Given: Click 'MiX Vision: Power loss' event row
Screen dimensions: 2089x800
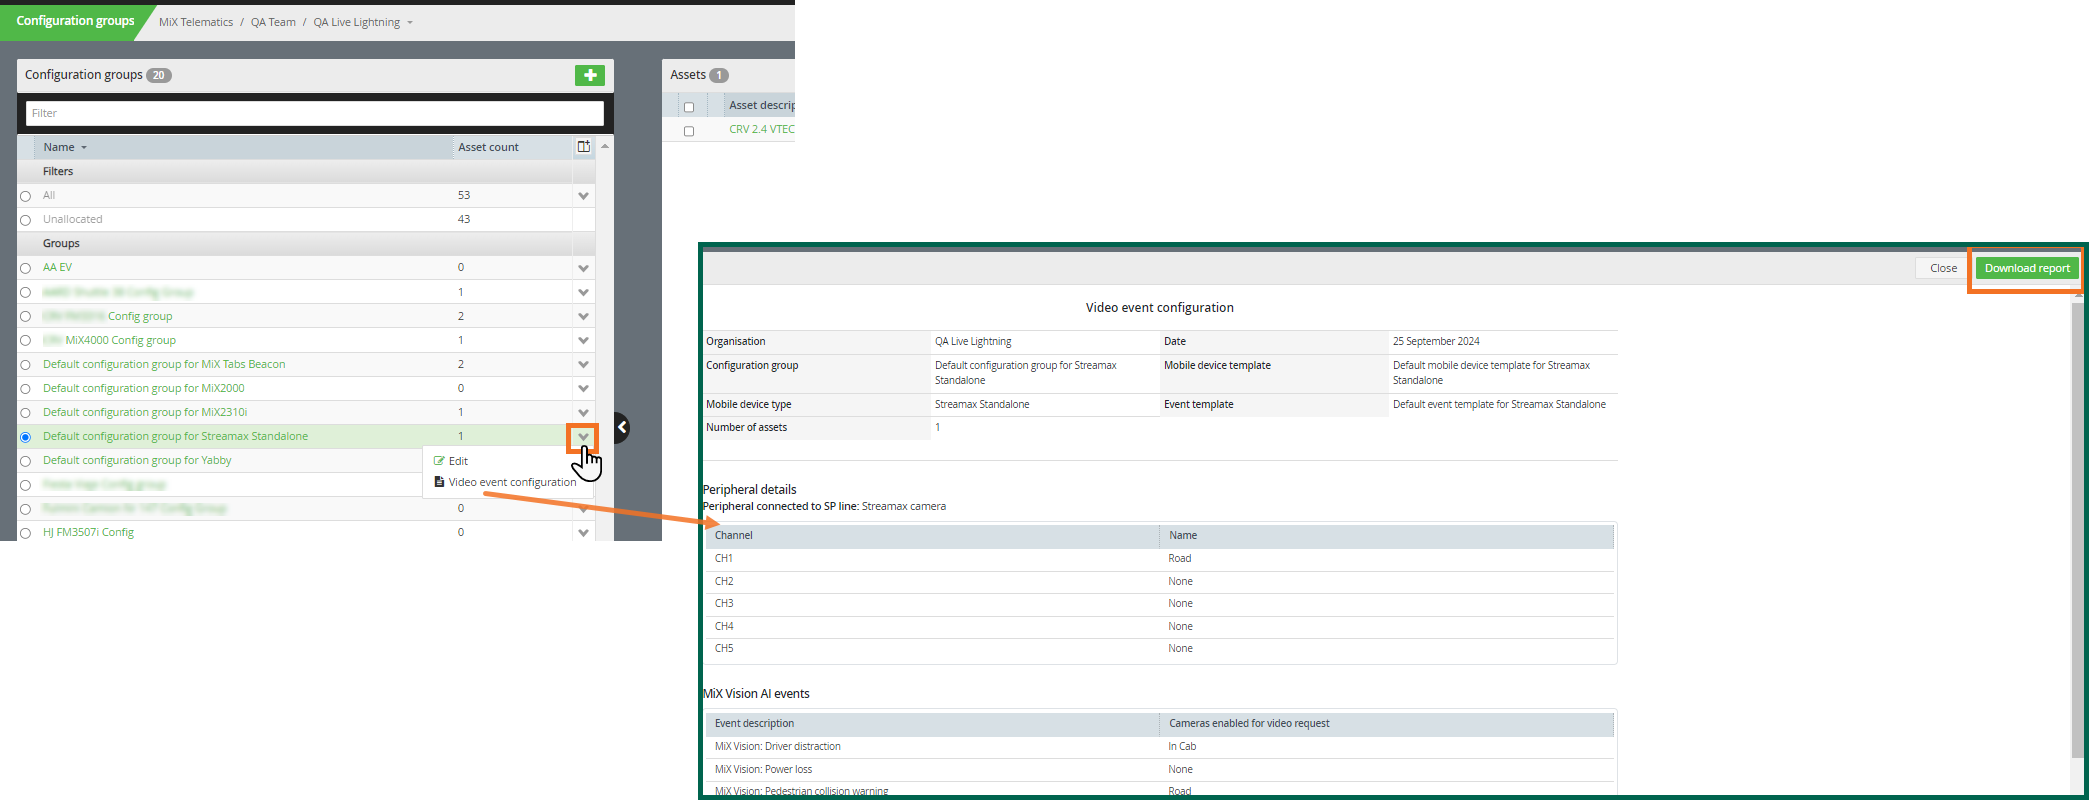Looking at the screenshot, I should [1160, 770].
